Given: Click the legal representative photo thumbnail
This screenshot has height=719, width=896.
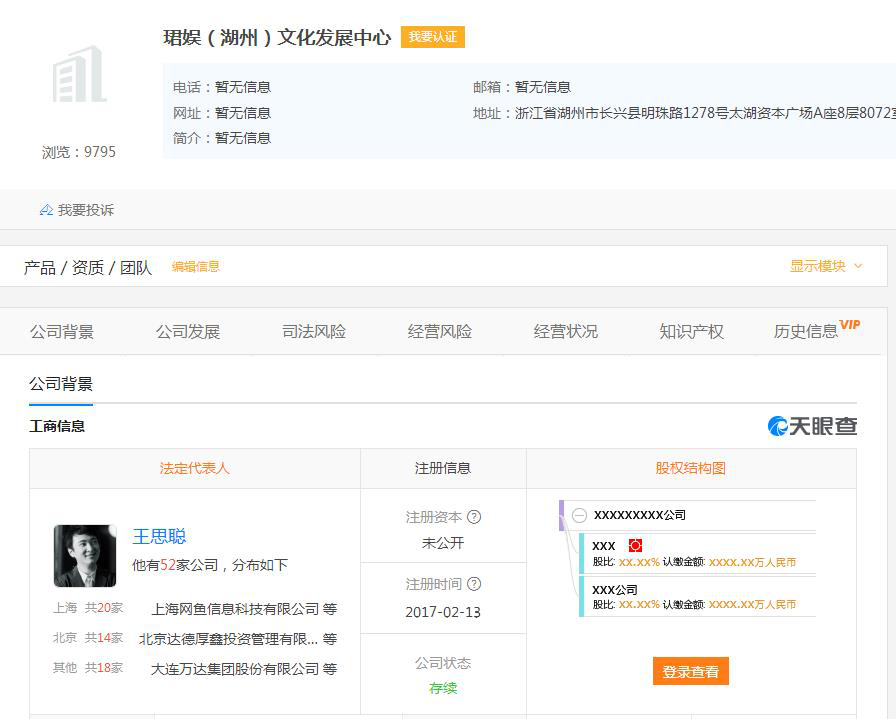Looking at the screenshot, I should click(85, 556).
